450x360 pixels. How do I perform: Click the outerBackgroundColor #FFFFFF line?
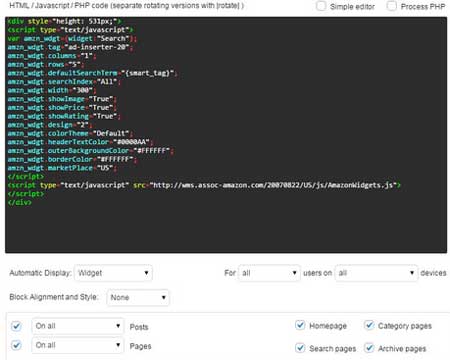tap(91, 151)
